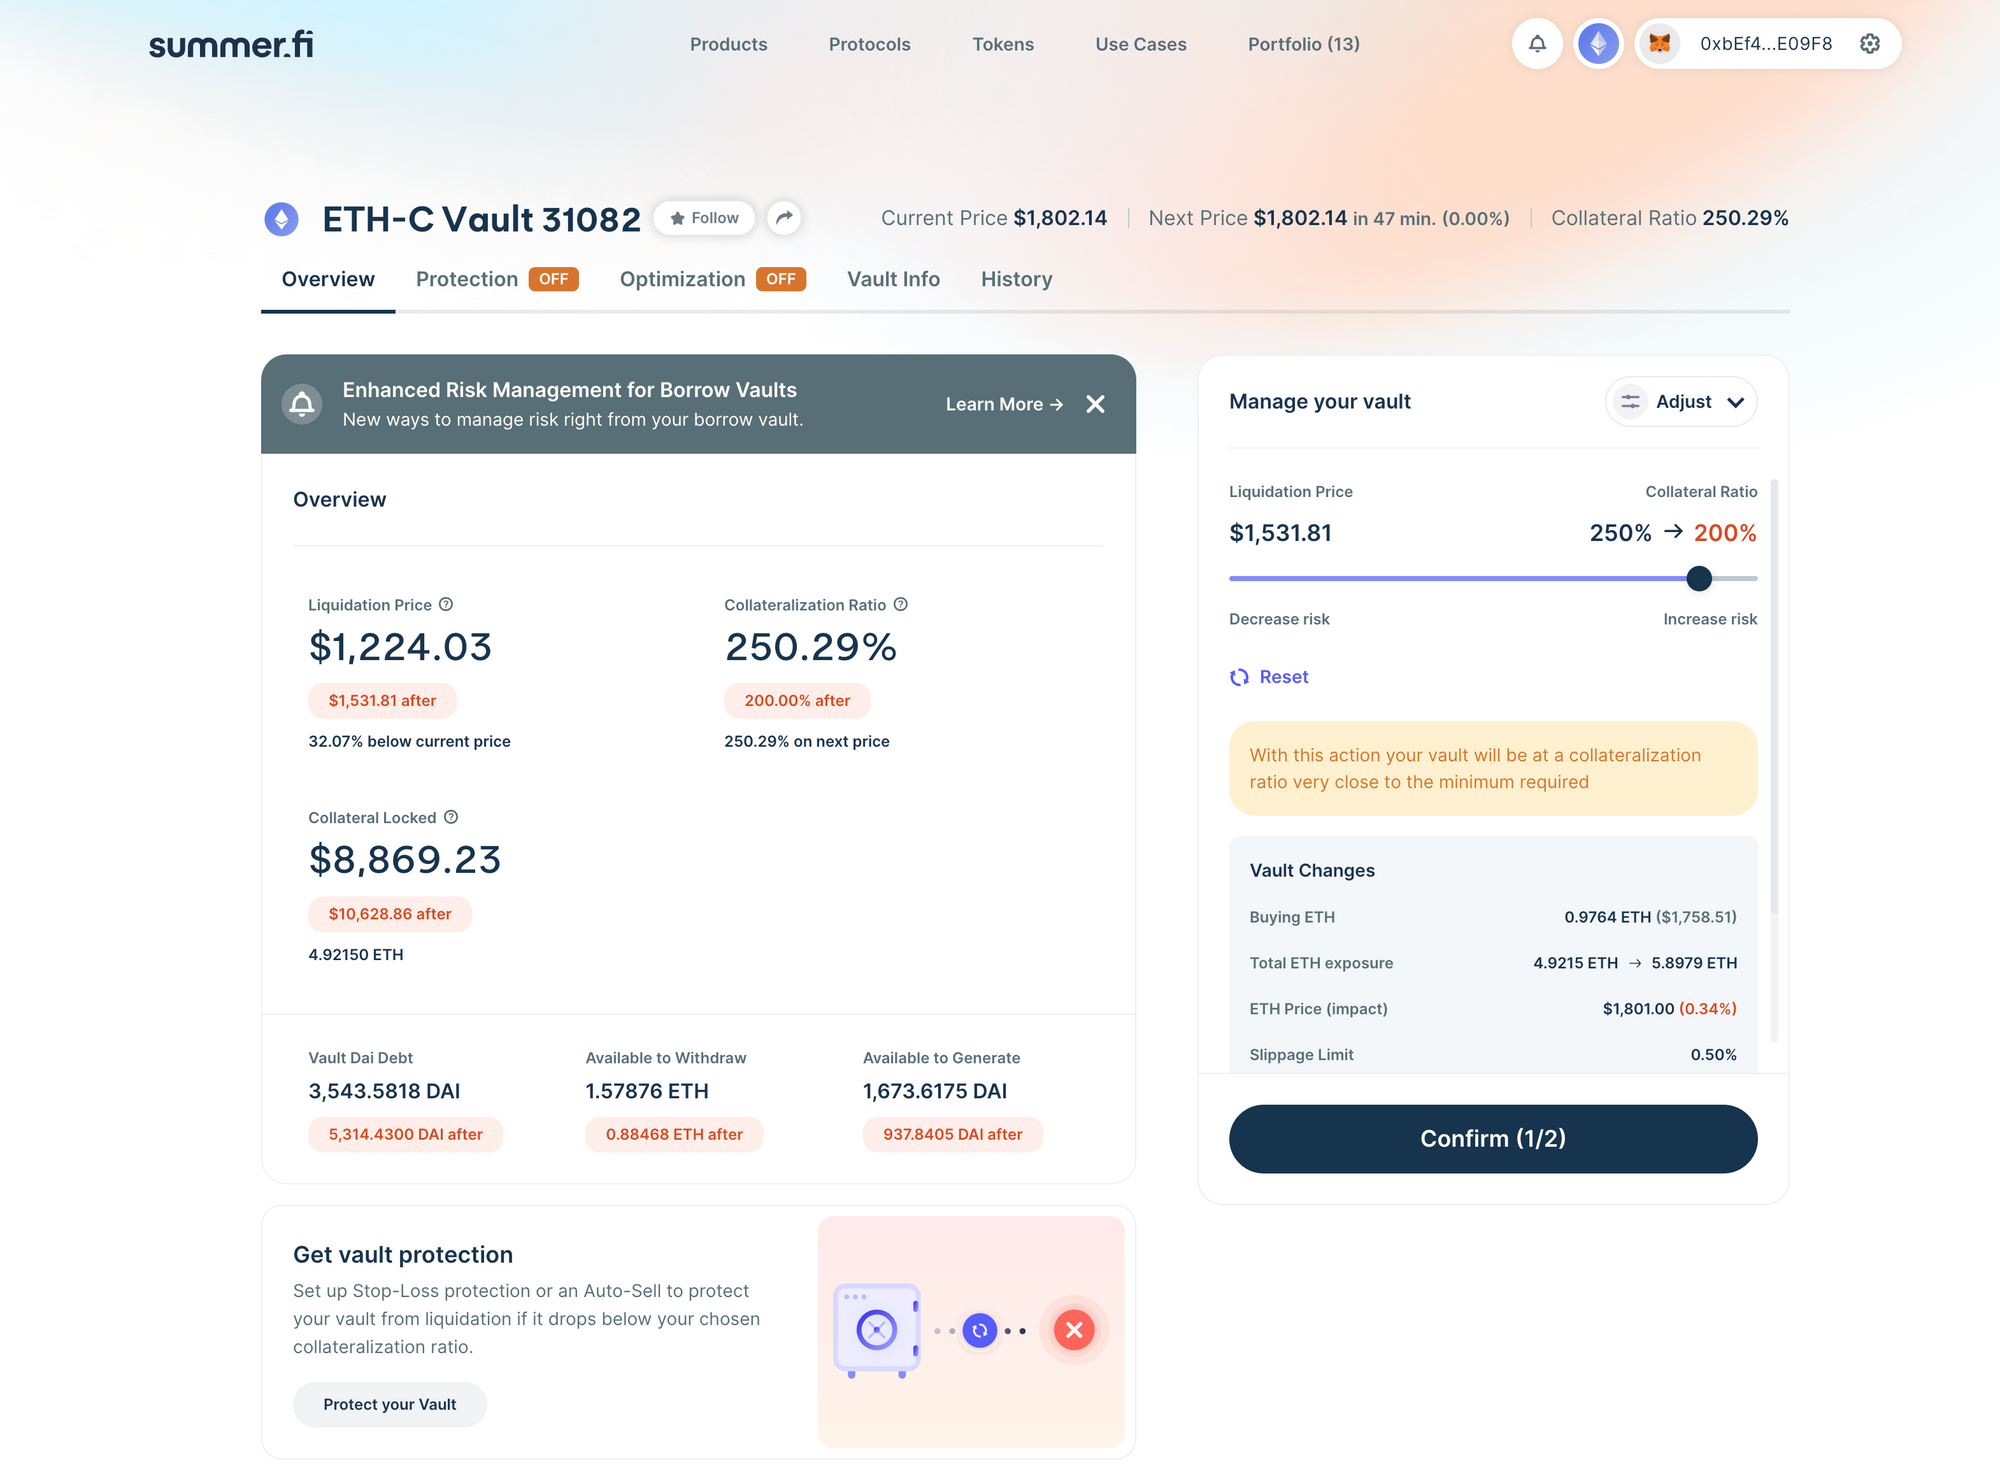Switch to the Vault Info tab
This screenshot has width=2000, height=1482.
point(893,279)
